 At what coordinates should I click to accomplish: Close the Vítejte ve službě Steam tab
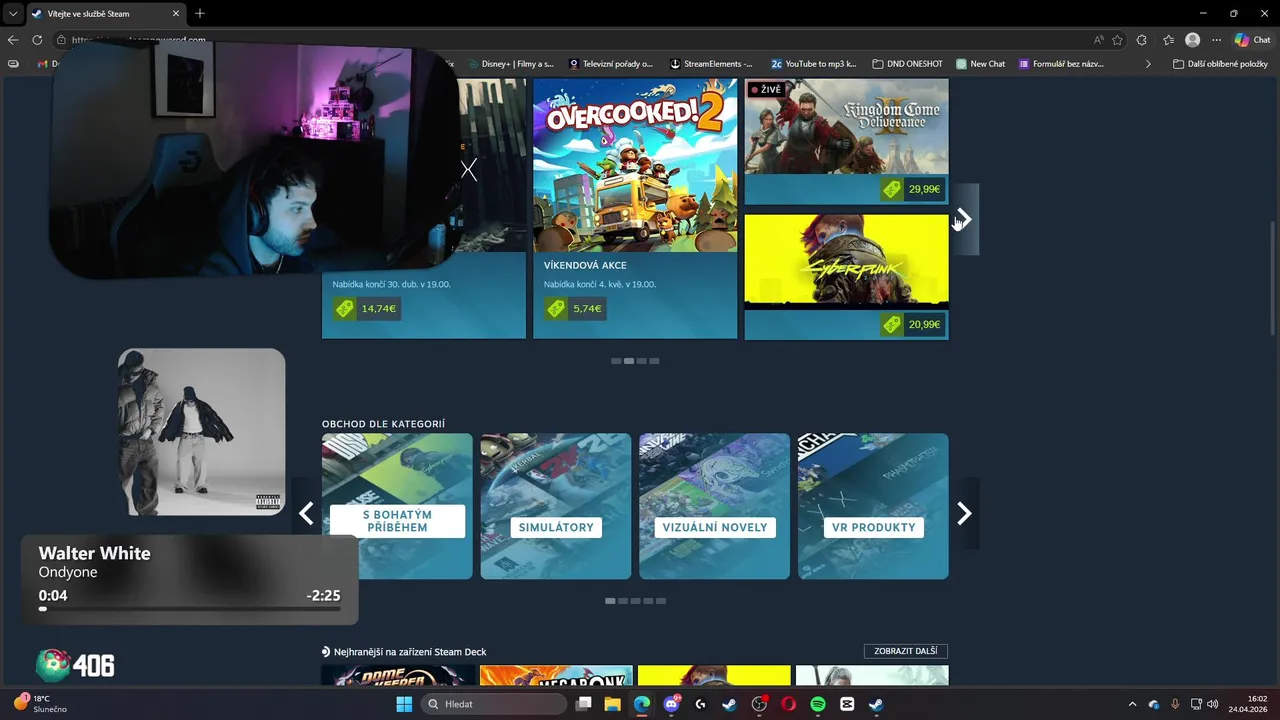[x=176, y=14]
